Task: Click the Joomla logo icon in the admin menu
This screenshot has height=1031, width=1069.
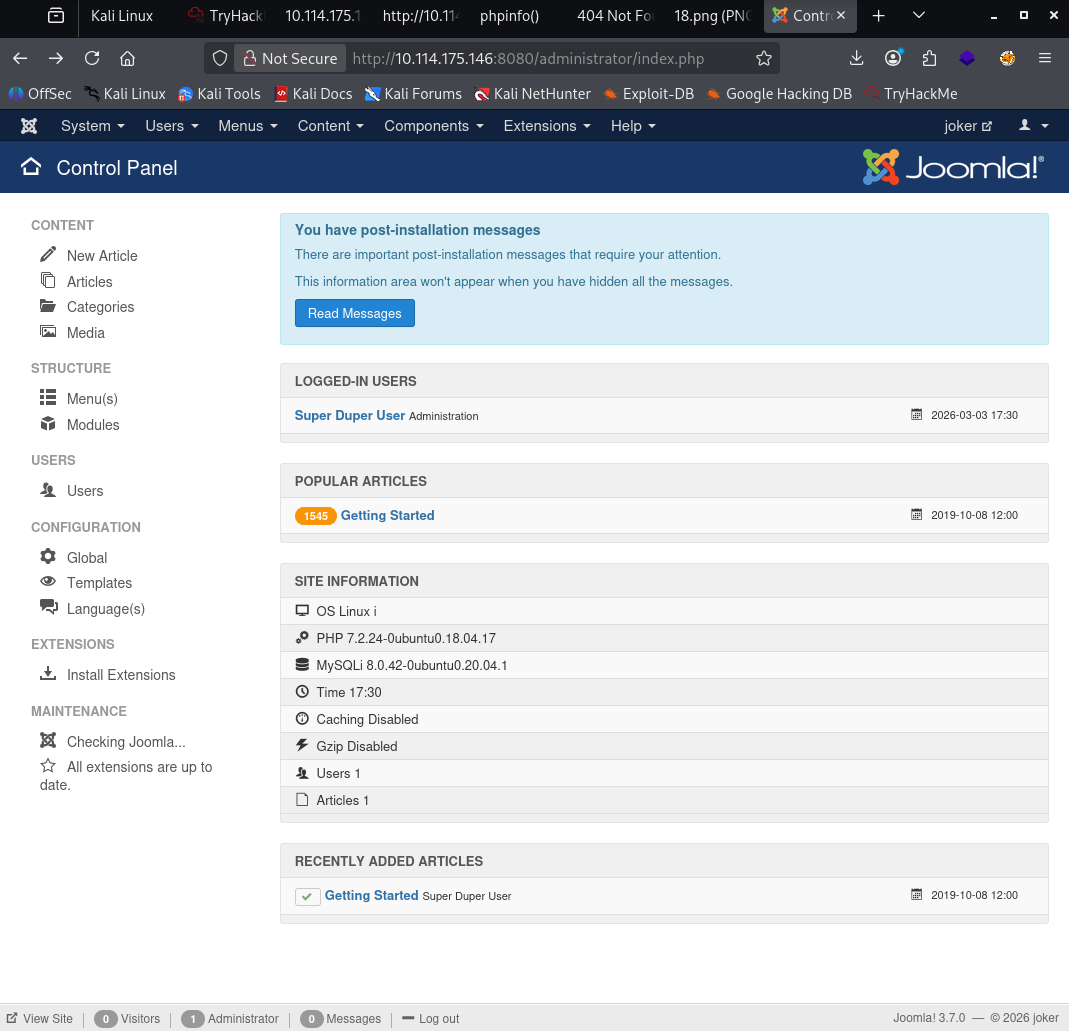Action: [29, 126]
